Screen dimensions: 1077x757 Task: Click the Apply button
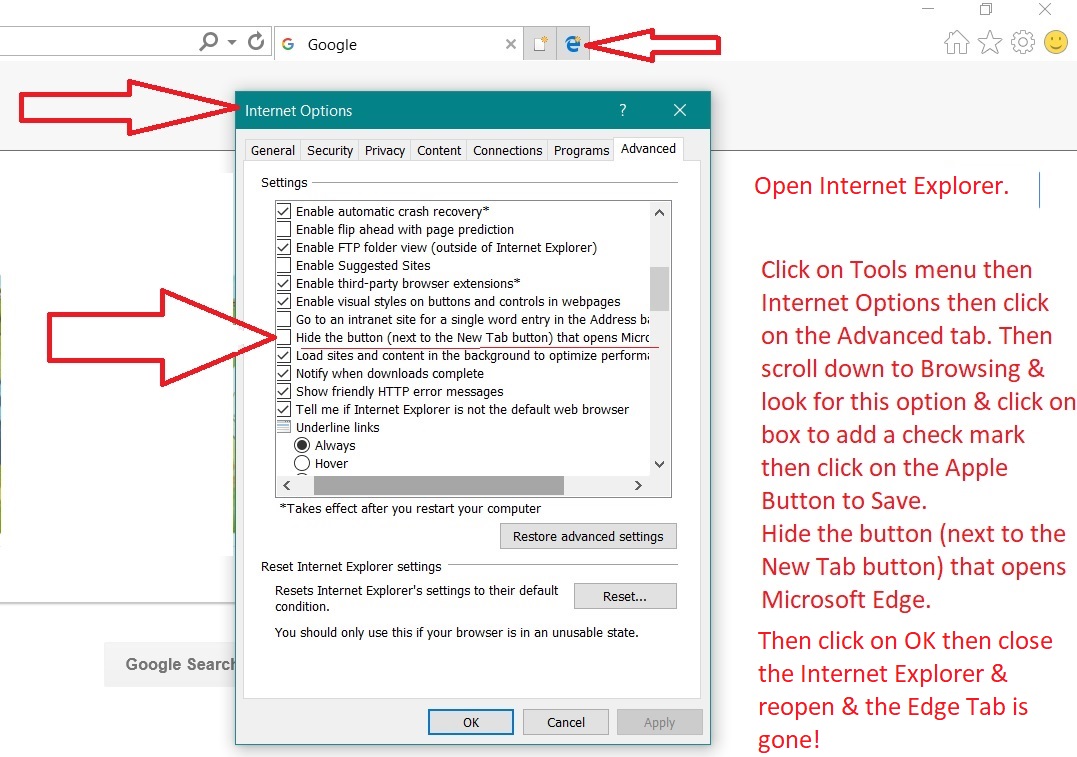pyautogui.click(x=659, y=722)
